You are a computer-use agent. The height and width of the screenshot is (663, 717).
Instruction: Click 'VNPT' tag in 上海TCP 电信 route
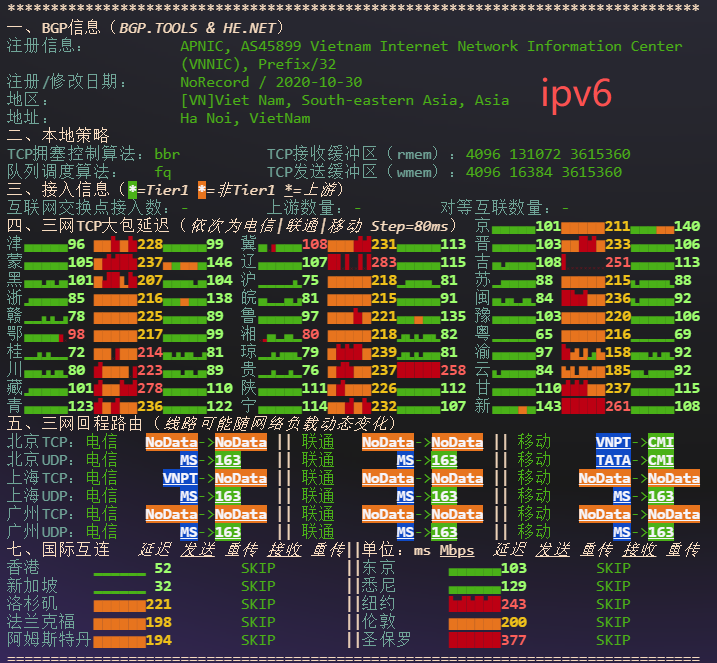pyautogui.click(x=180, y=478)
